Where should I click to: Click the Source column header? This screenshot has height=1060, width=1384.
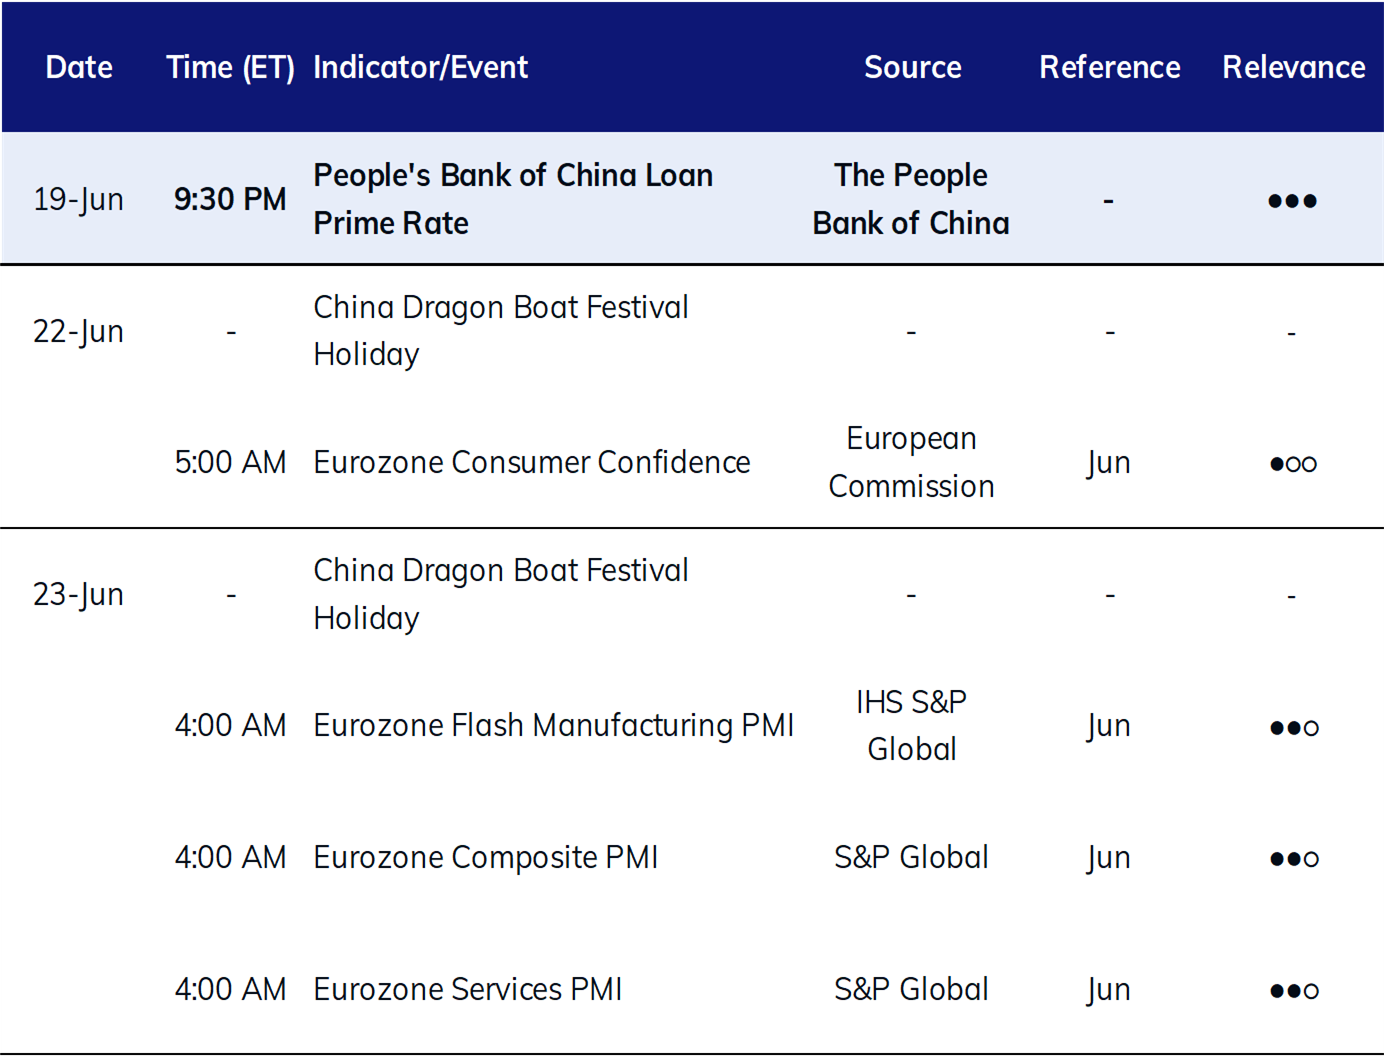pyautogui.click(x=912, y=67)
